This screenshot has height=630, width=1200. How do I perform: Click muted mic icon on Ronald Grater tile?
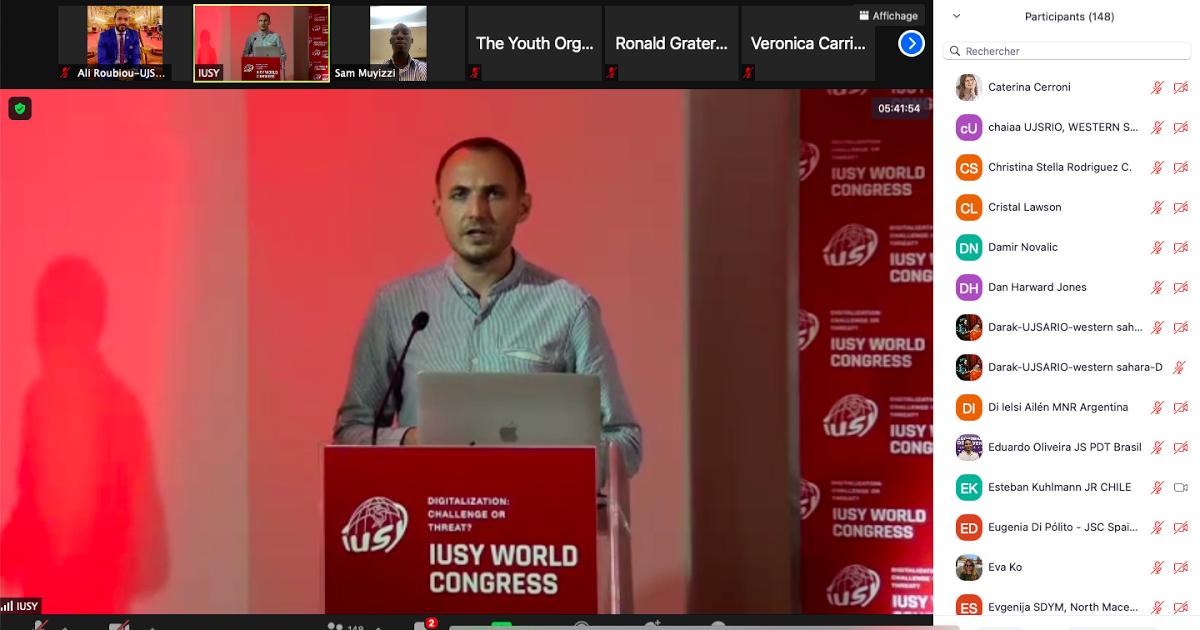[612, 73]
